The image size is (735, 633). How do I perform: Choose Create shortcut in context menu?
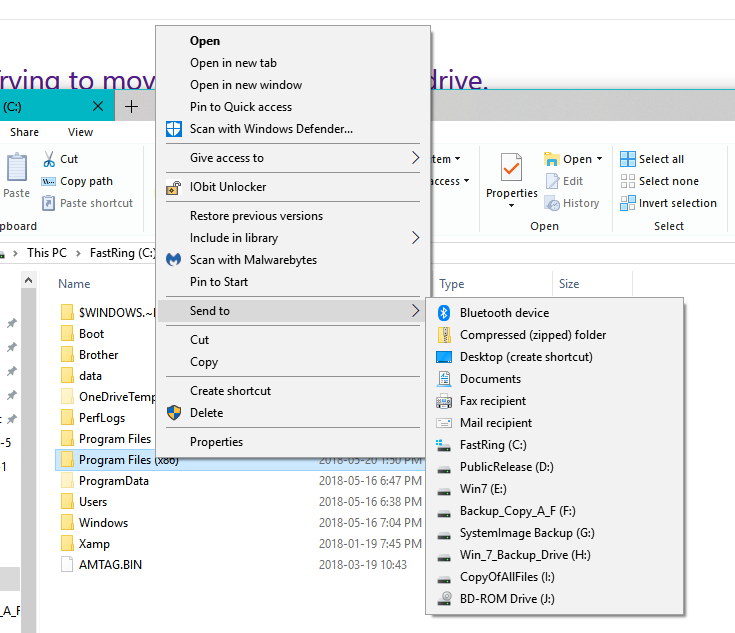tap(231, 391)
